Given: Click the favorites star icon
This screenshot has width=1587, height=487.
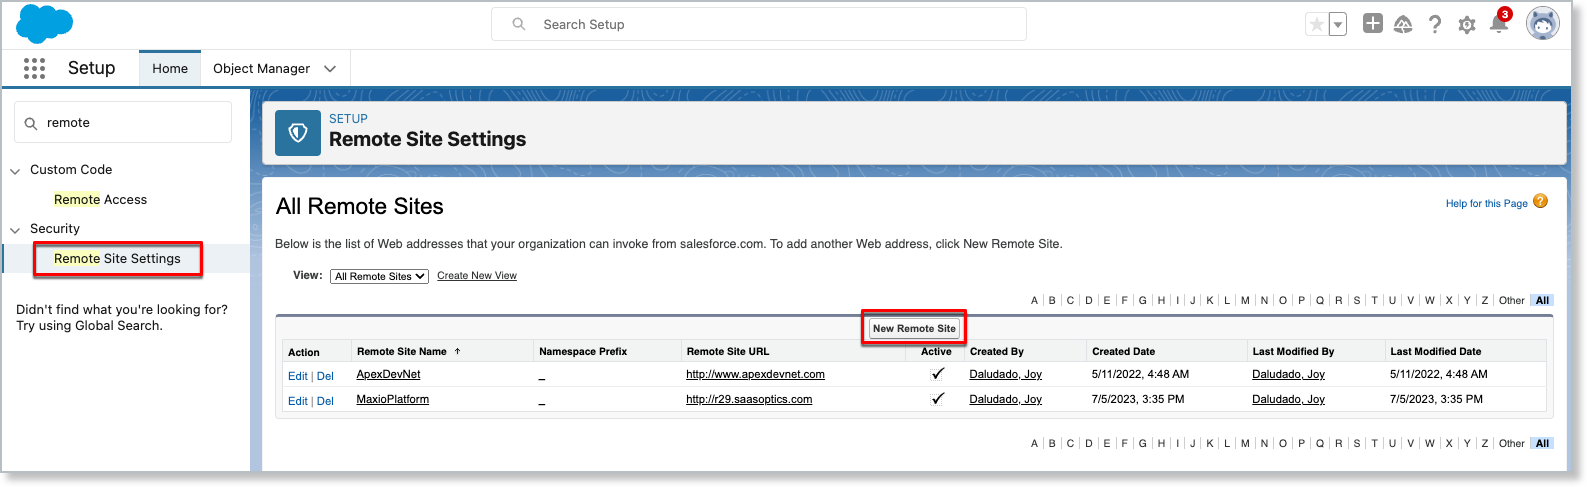Looking at the screenshot, I should (1317, 25).
